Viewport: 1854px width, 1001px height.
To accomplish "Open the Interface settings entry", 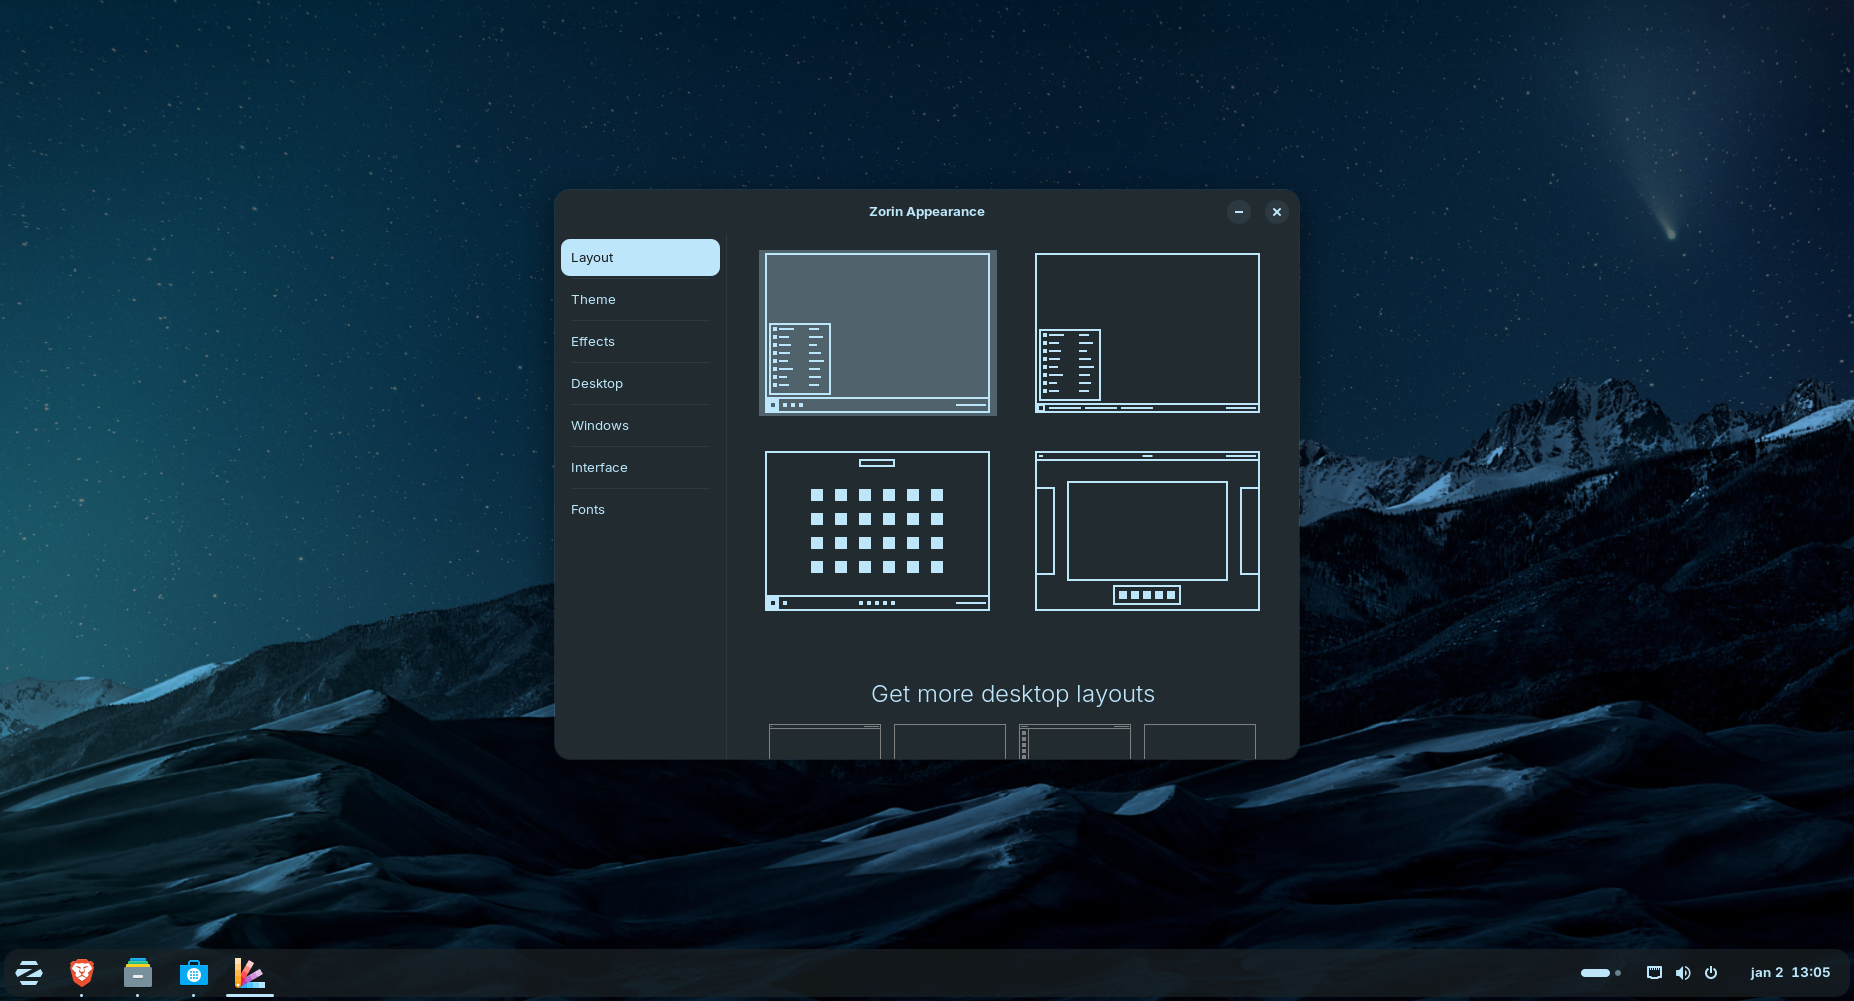I will (x=640, y=467).
